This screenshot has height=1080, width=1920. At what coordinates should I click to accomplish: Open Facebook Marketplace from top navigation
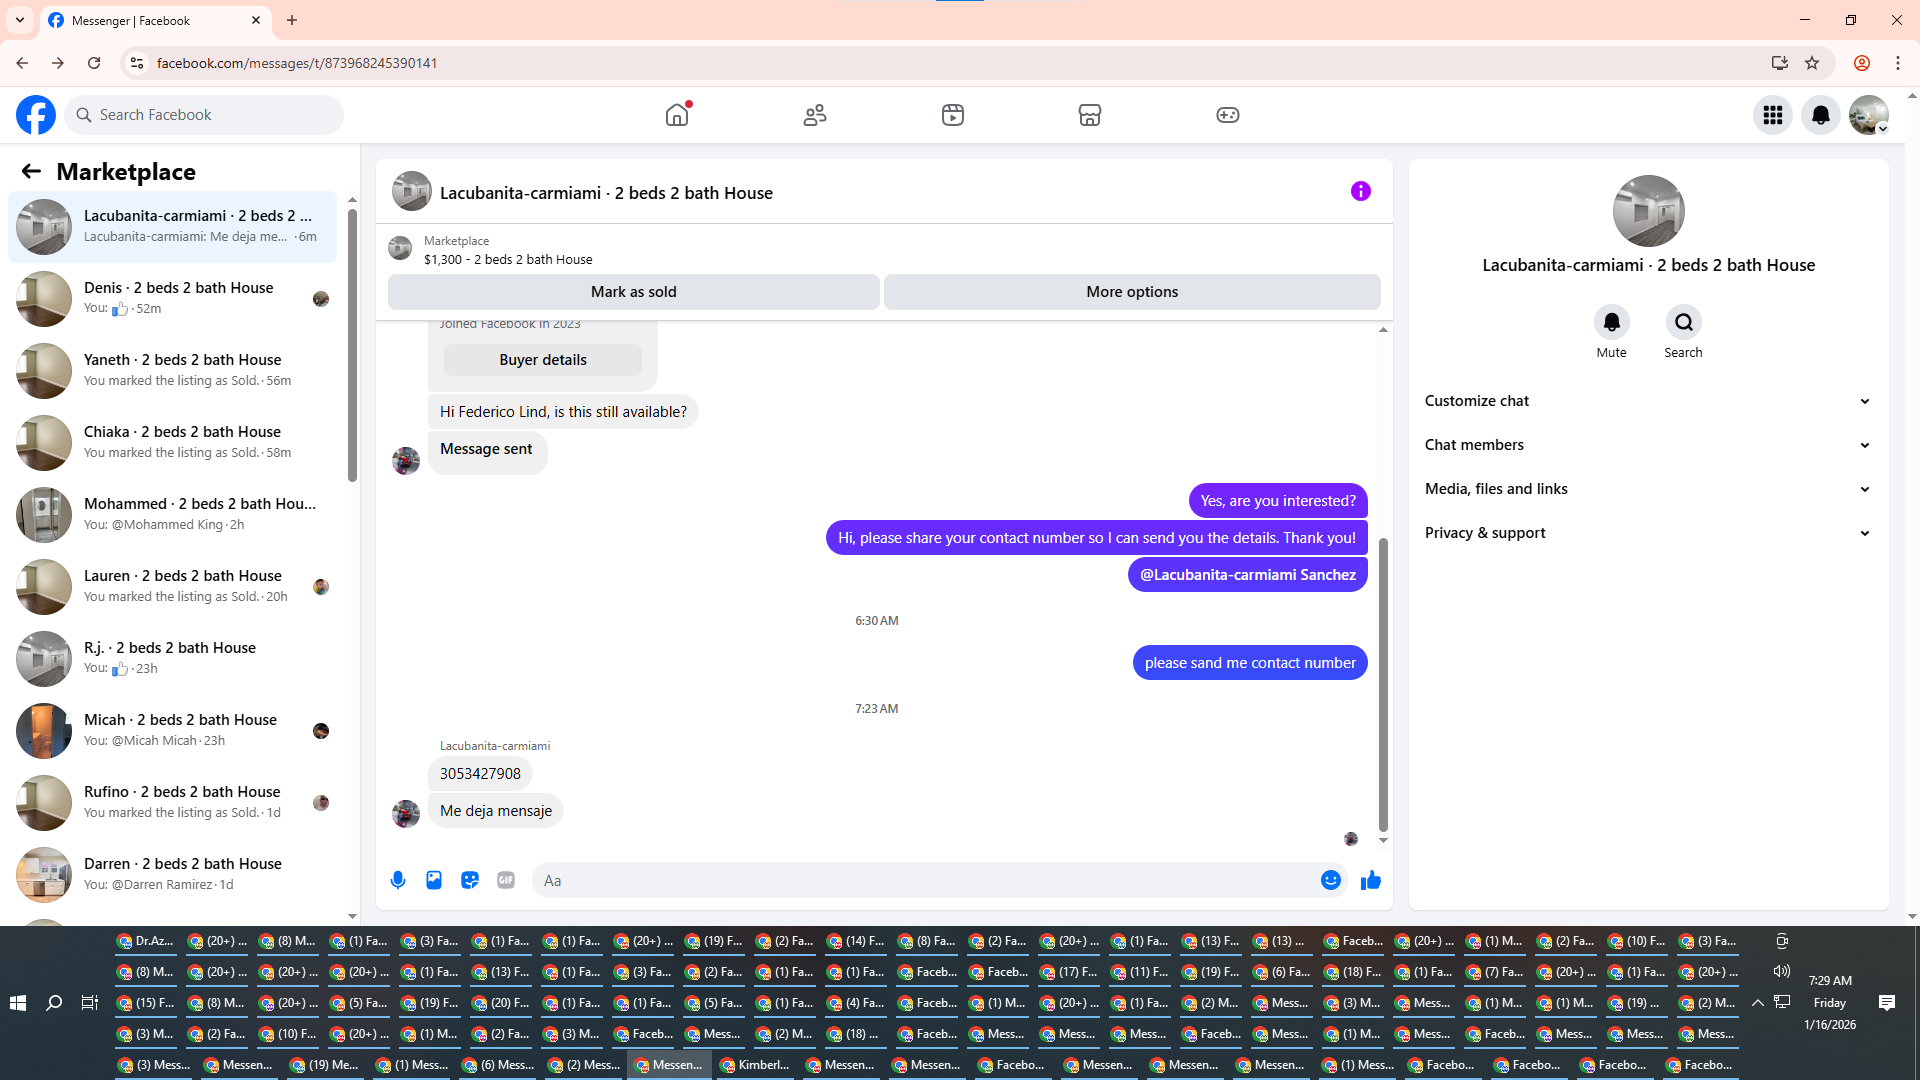point(1089,115)
